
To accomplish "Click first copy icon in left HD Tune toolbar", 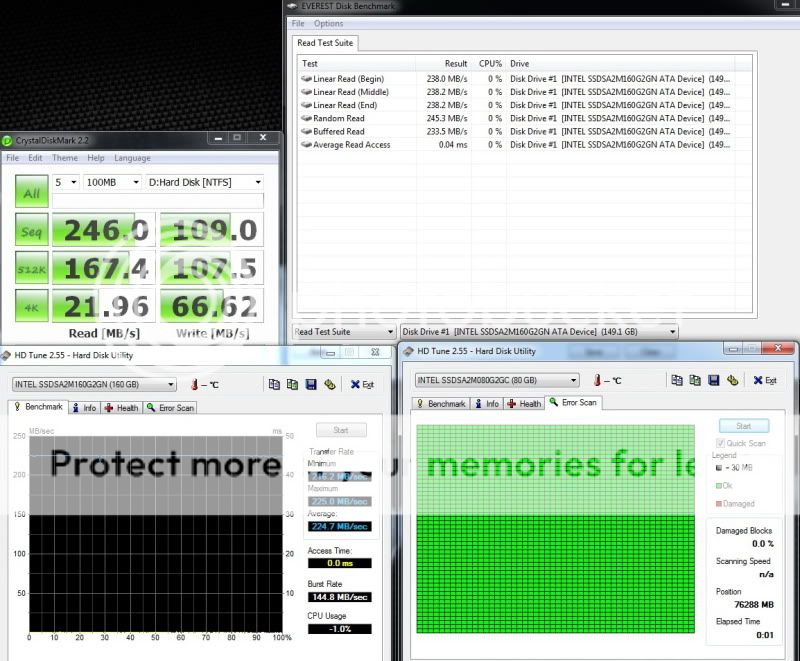I will coord(274,384).
